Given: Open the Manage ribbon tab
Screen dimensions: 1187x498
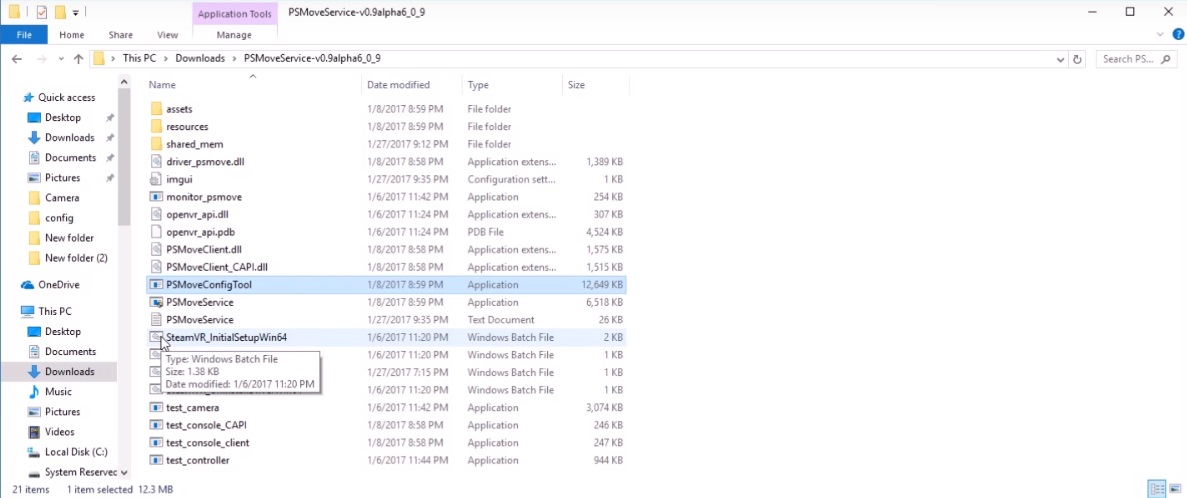Looking at the screenshot, I should pos(234,35).
